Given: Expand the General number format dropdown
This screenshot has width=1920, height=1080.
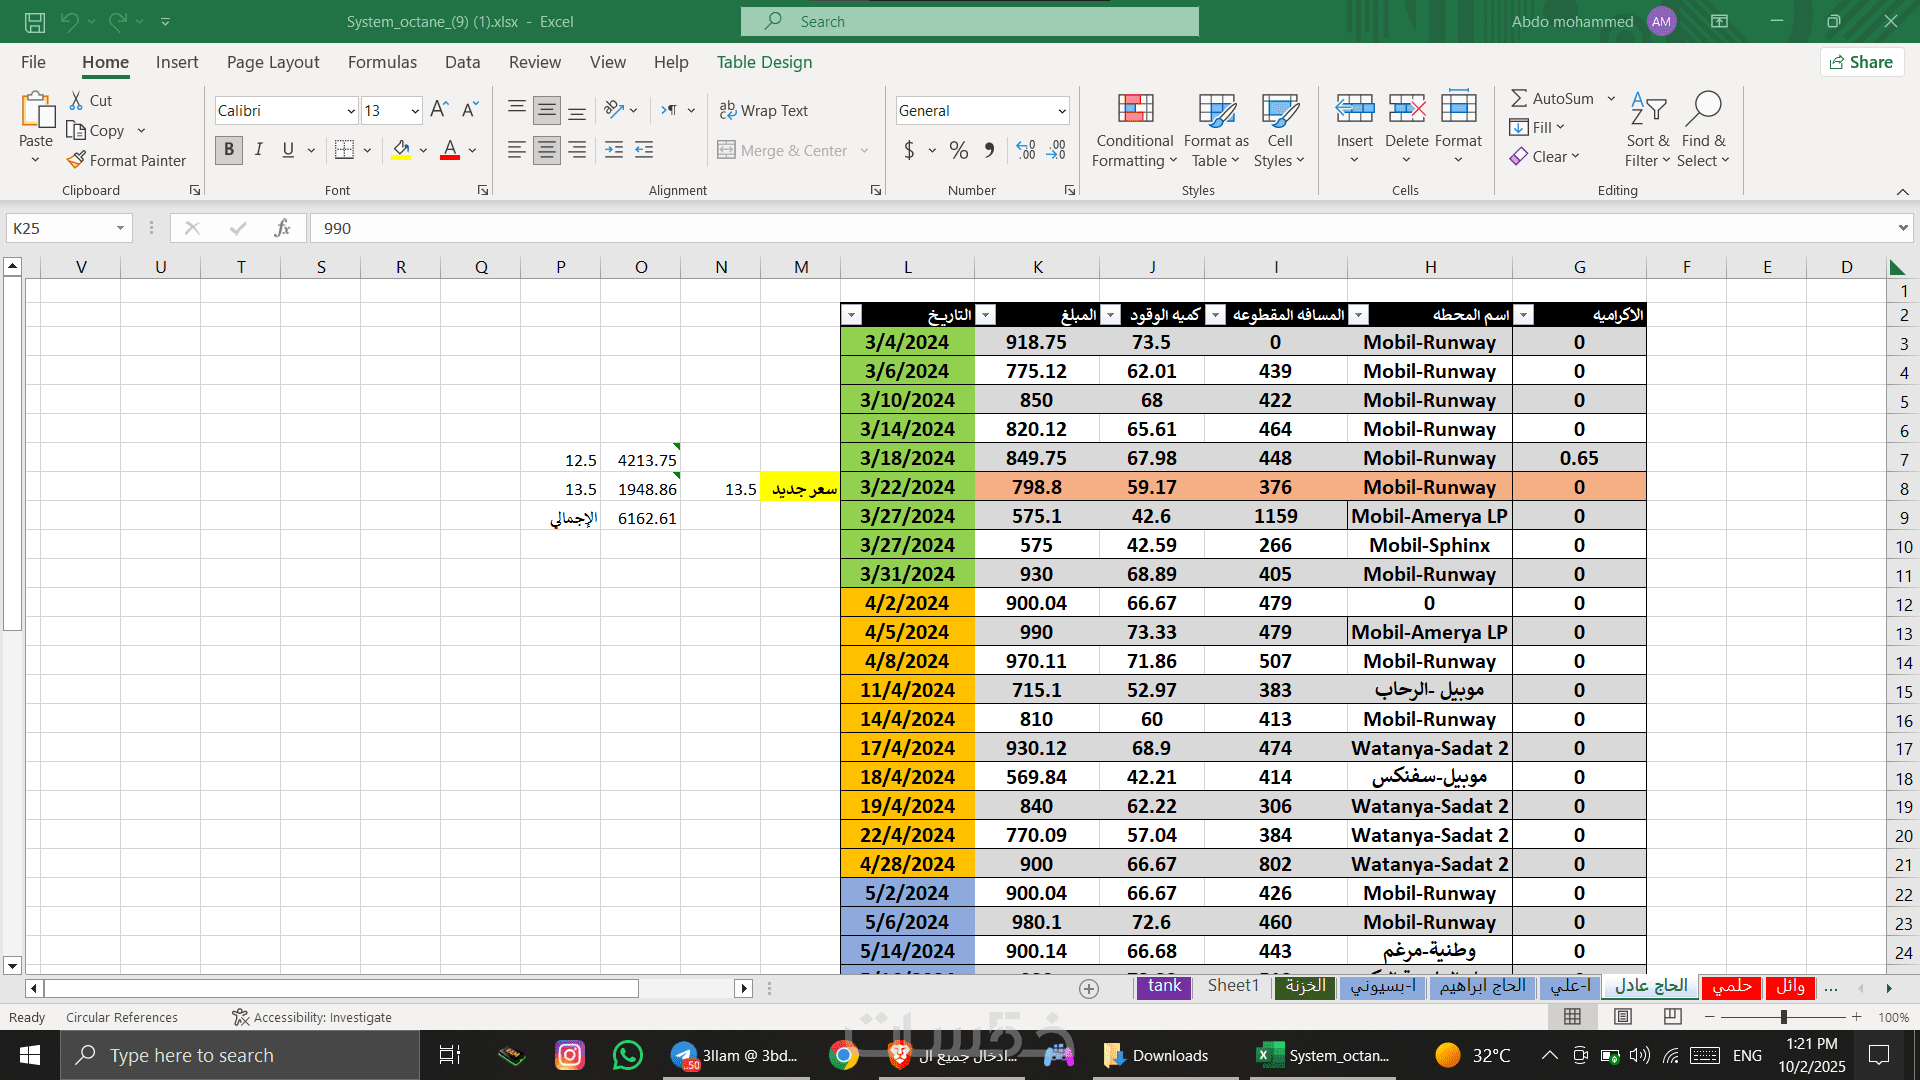Looking at the screenshot, I should click(x=1061, y=111).
